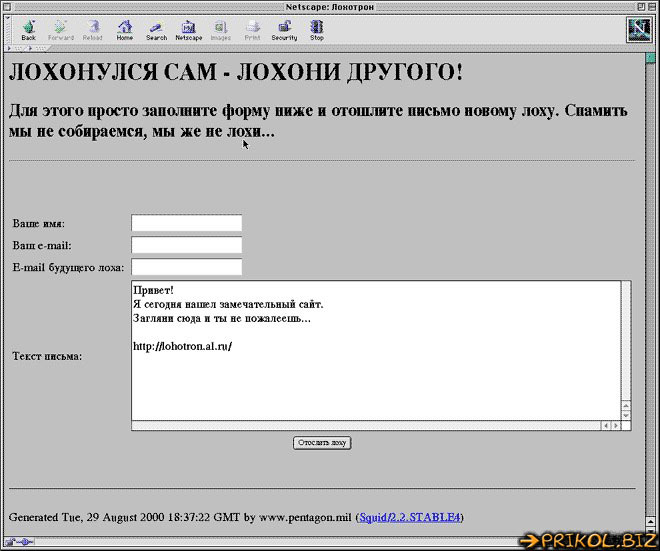Image resolution: width=660 pixels, height=551 pixels.
Task: Go to Home via toolbar icon
Action: pyautogui.click(x=124, y=29)
